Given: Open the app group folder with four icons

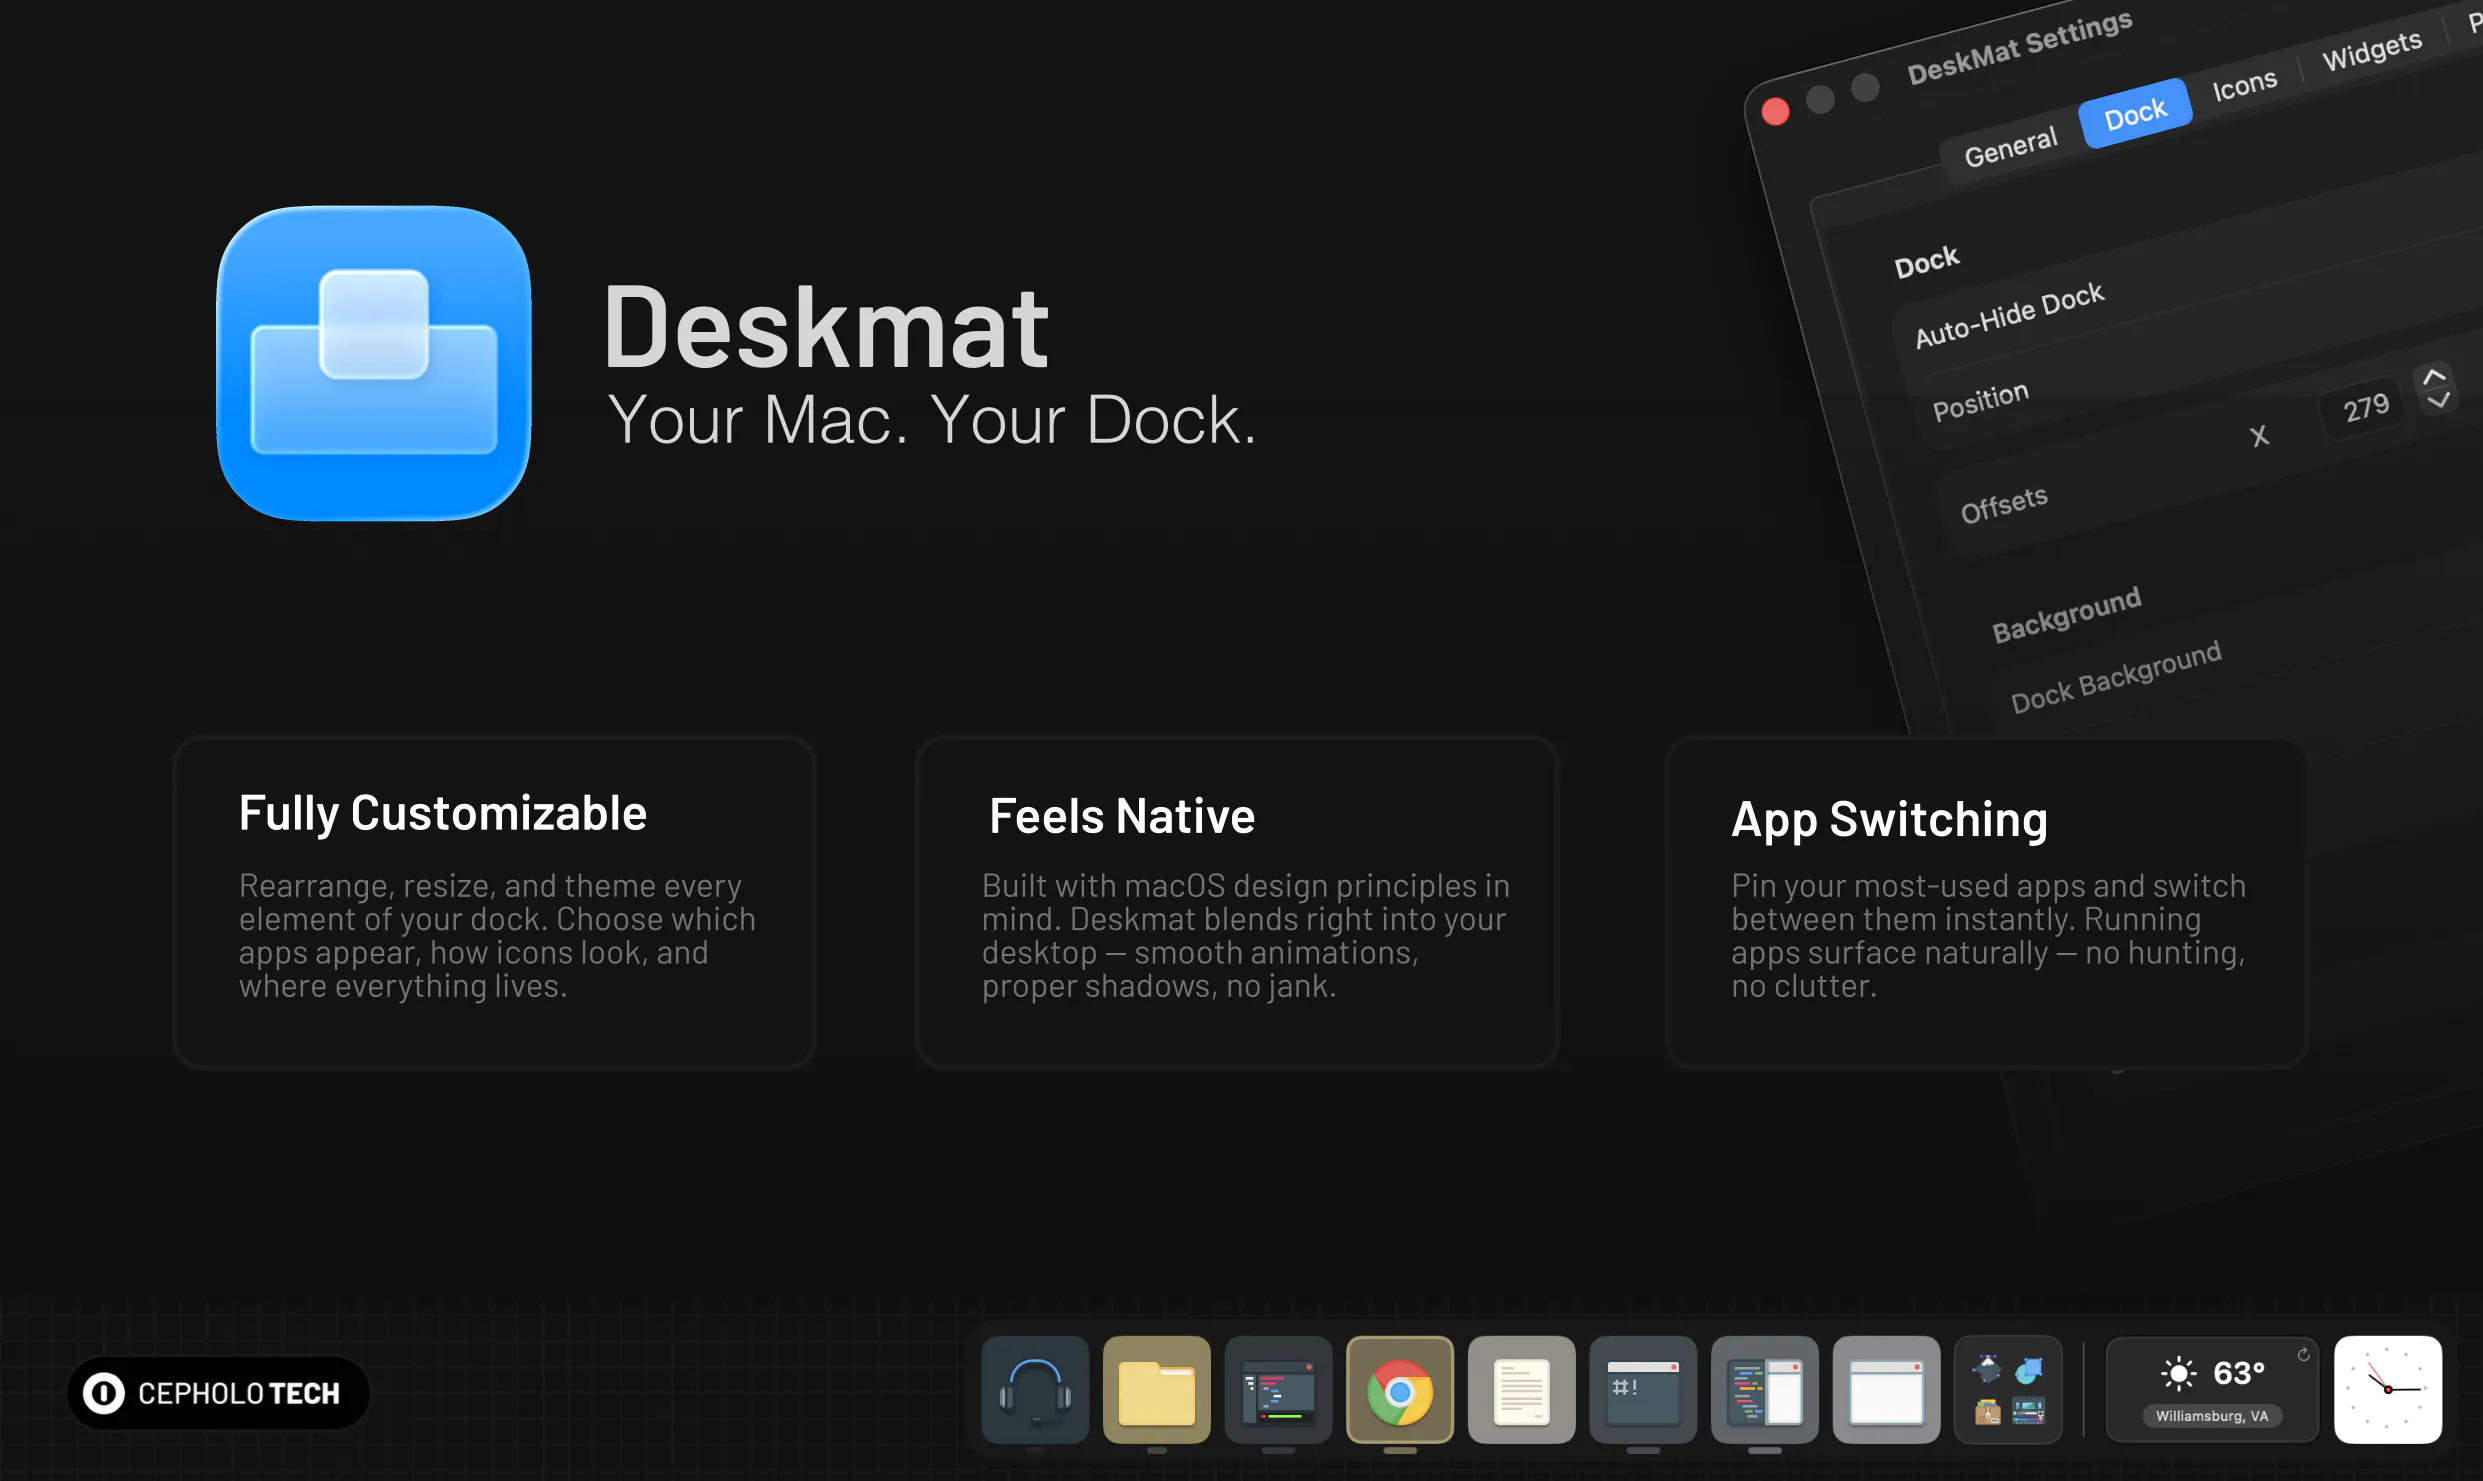Looking at the screenshot, I should point(2008,1389).
